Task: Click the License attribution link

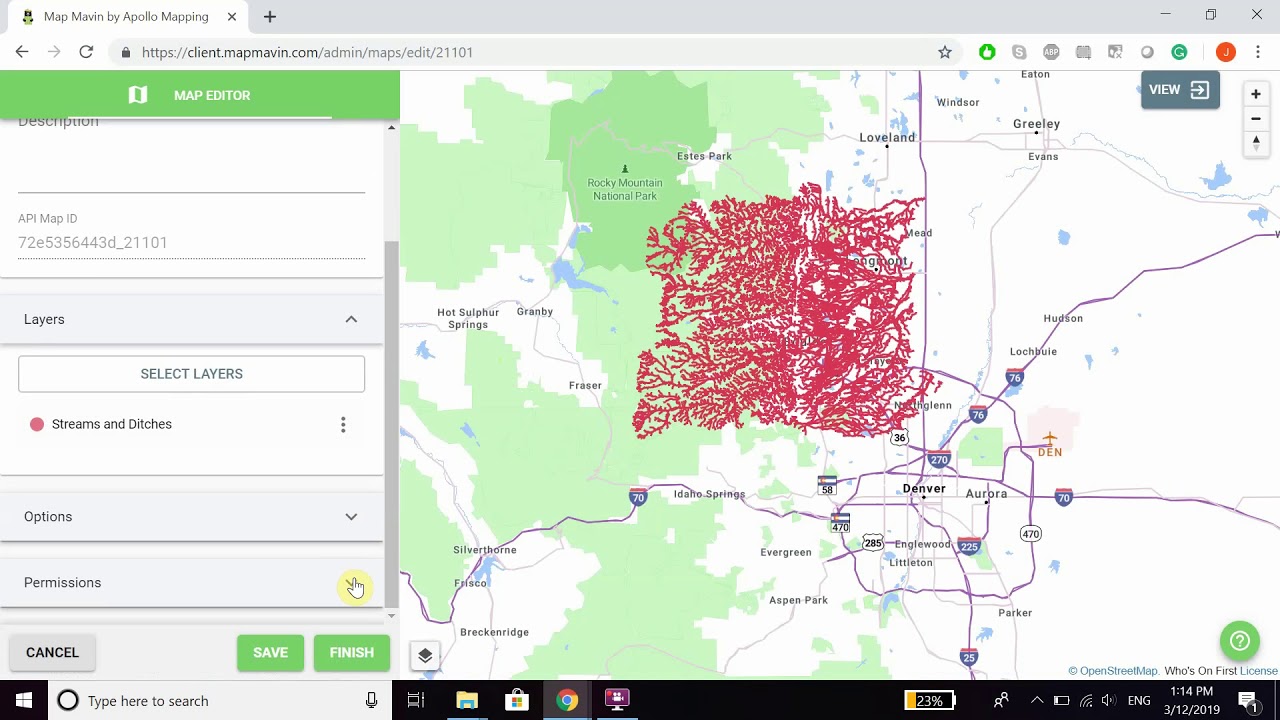Action: click(x=1259, y=671)
